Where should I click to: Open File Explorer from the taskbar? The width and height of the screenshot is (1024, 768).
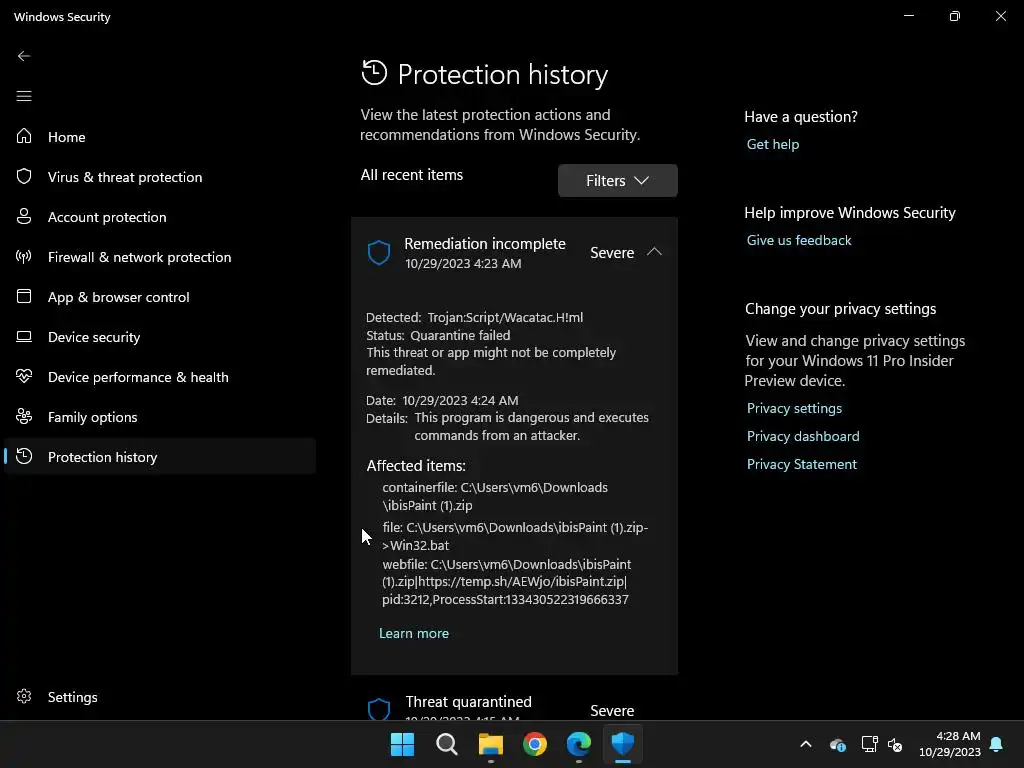[x=490, y=744]
